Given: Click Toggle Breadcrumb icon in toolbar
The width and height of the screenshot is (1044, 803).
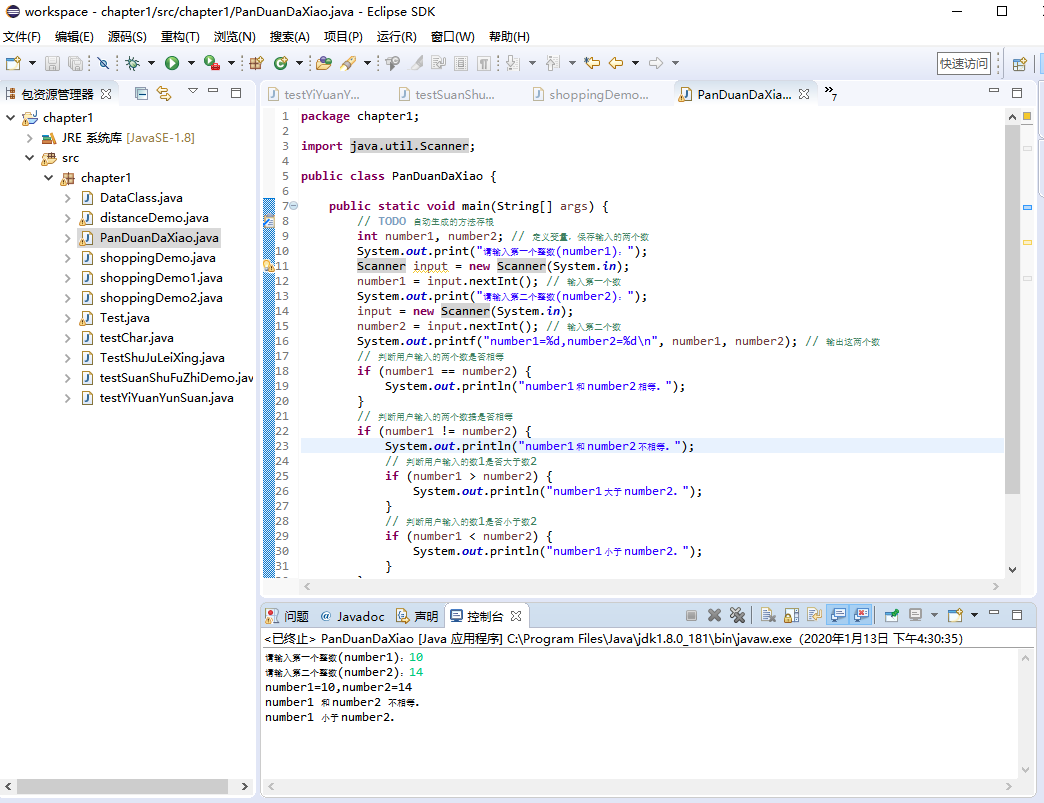Looking at the screenshot, I should point(392,63).
